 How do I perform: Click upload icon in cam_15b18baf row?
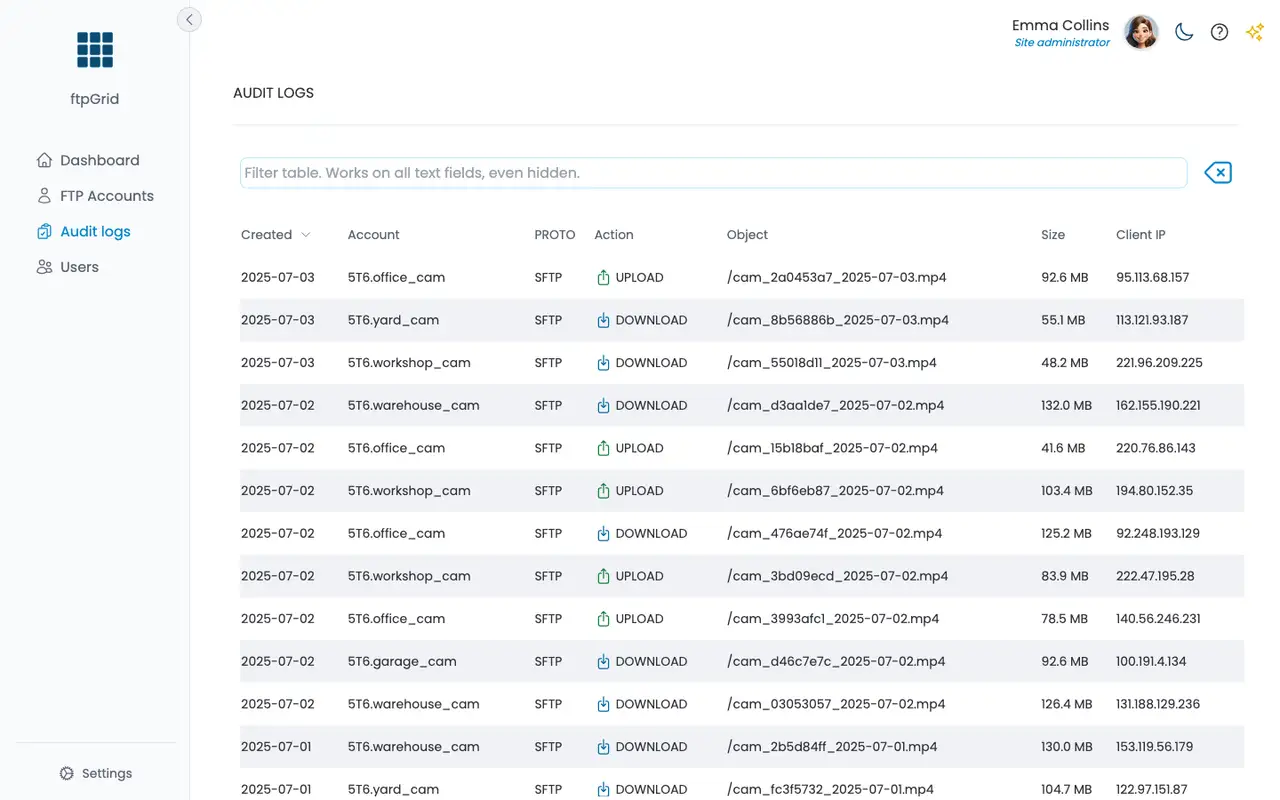(603, 448)
